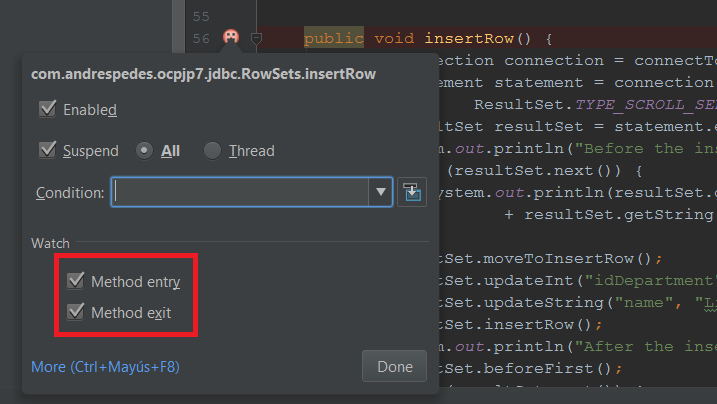
Task: Open the Condition history dropdown arrow
Action: point(380,192)
